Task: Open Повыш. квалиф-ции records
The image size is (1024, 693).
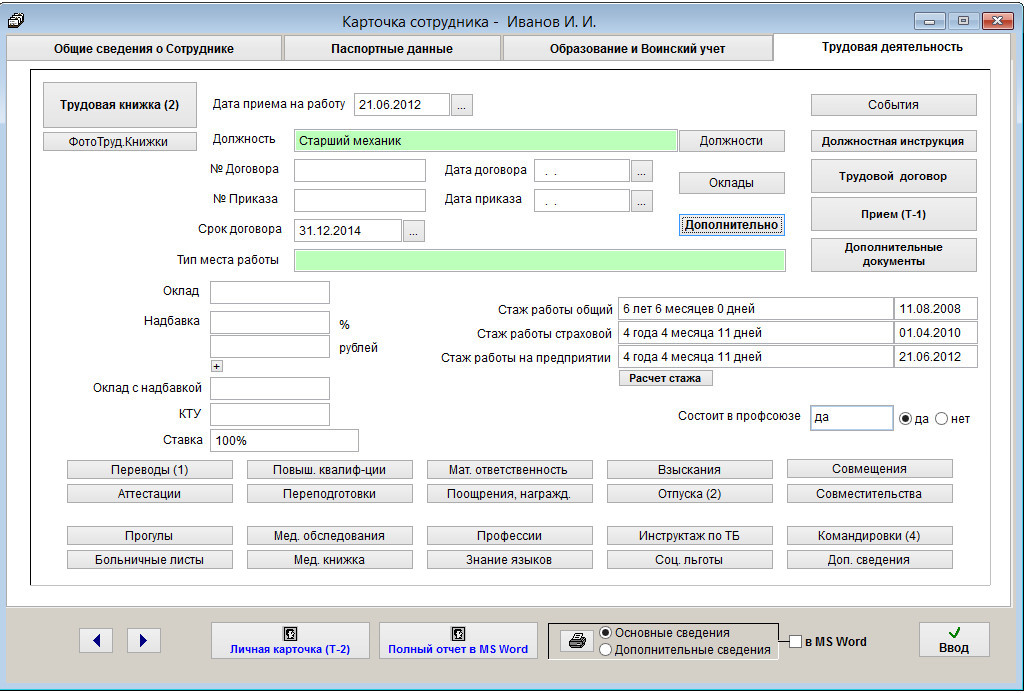Action: pyautogui.click(x=330, y=470)
